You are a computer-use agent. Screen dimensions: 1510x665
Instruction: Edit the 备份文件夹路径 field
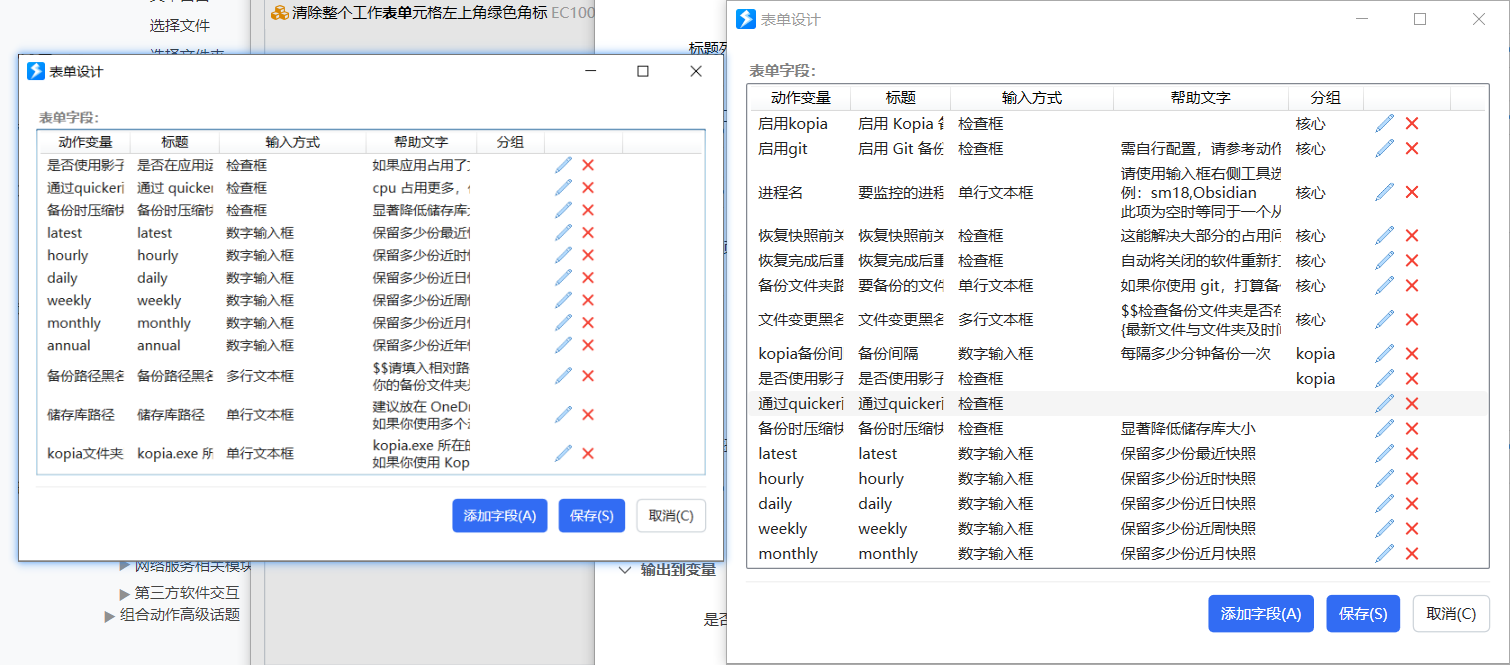pyautogui.click(x=1384, y=285)
